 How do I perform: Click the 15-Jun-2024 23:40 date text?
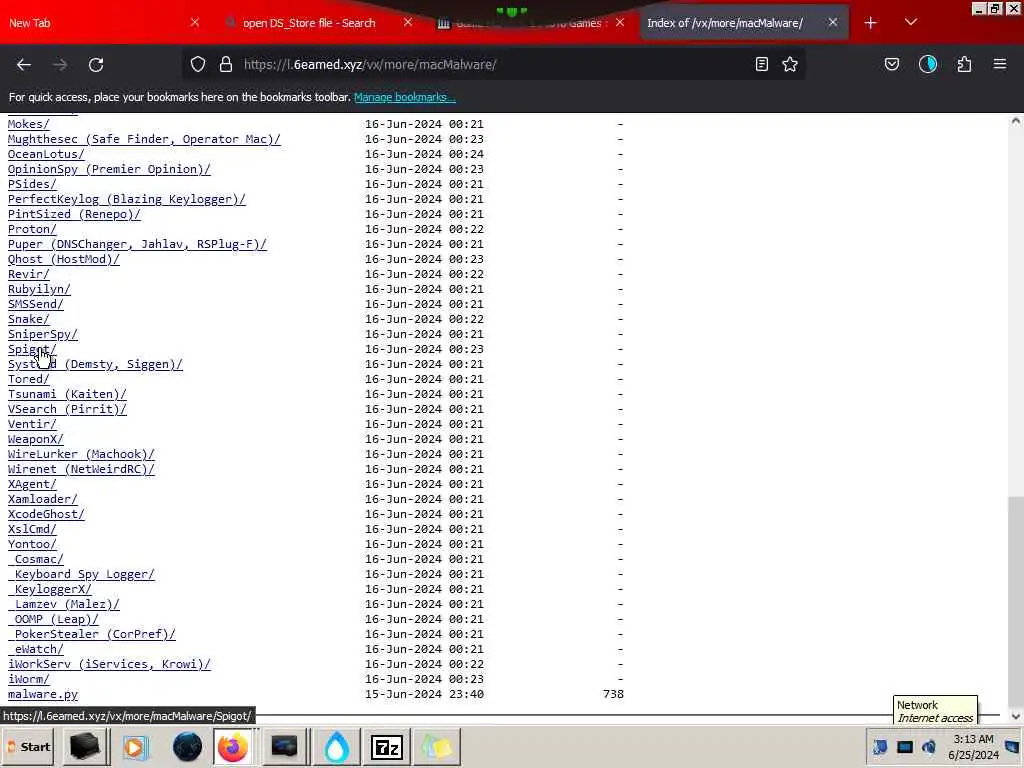pyautogui.click(x=424, y=694)
